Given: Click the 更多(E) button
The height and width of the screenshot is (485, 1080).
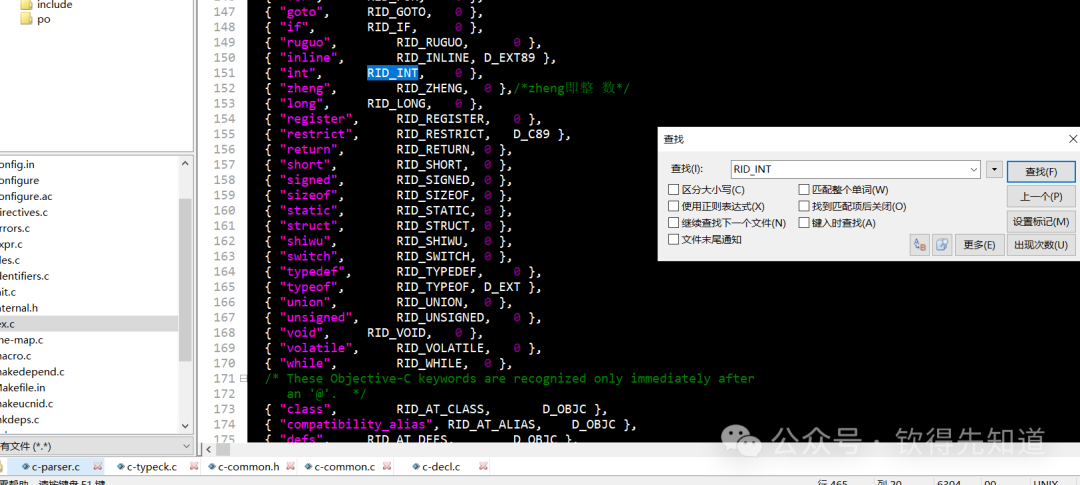Looking at the screenshot, I should pos(979,245).
